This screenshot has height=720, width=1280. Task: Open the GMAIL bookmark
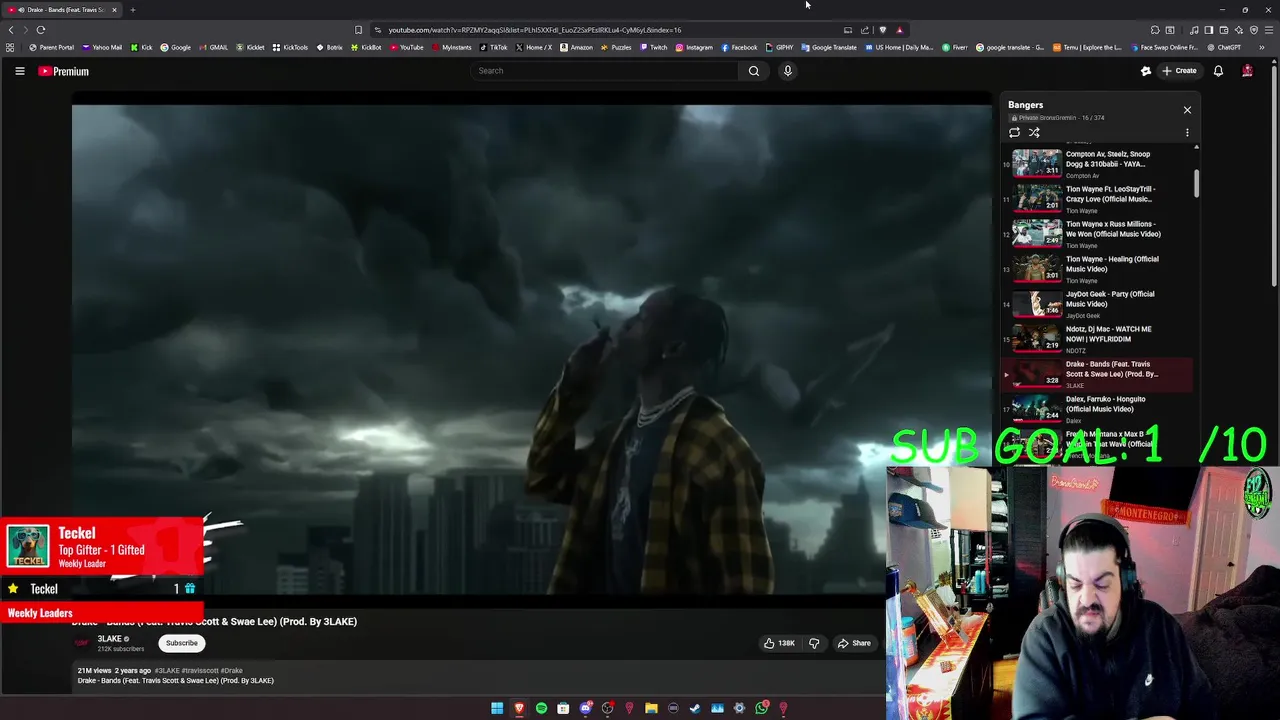pyautogui.click(x=213, y=47)
